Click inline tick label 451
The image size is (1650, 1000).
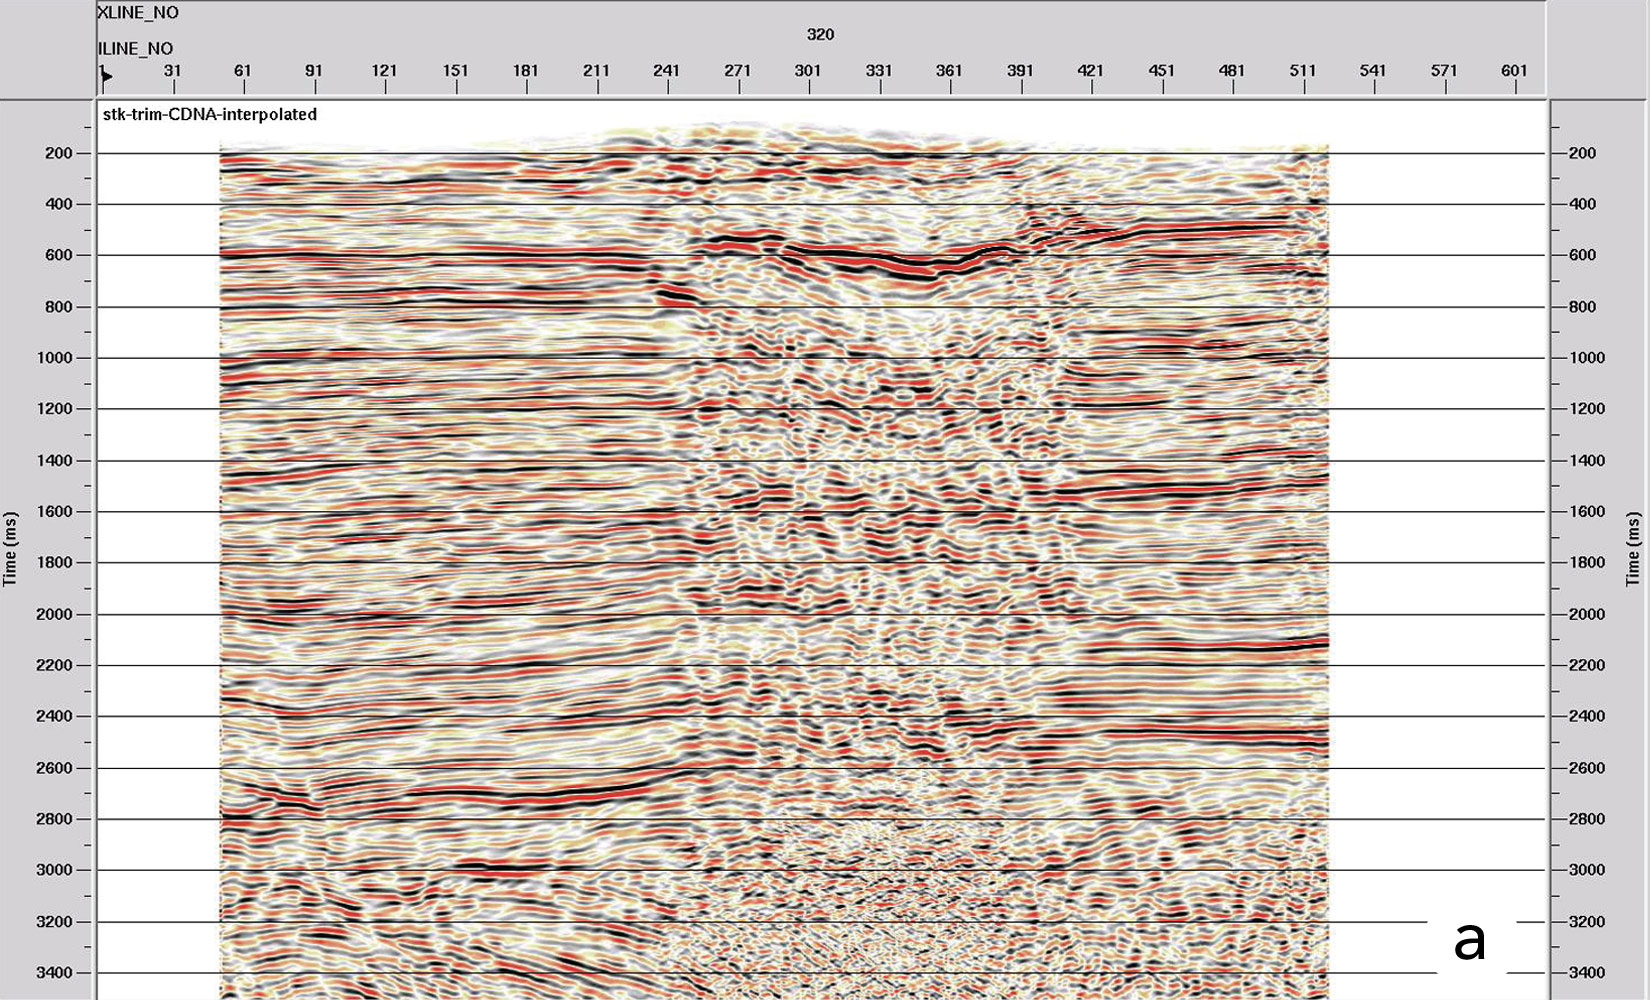pyautogui.click(x=1161, y=70)
